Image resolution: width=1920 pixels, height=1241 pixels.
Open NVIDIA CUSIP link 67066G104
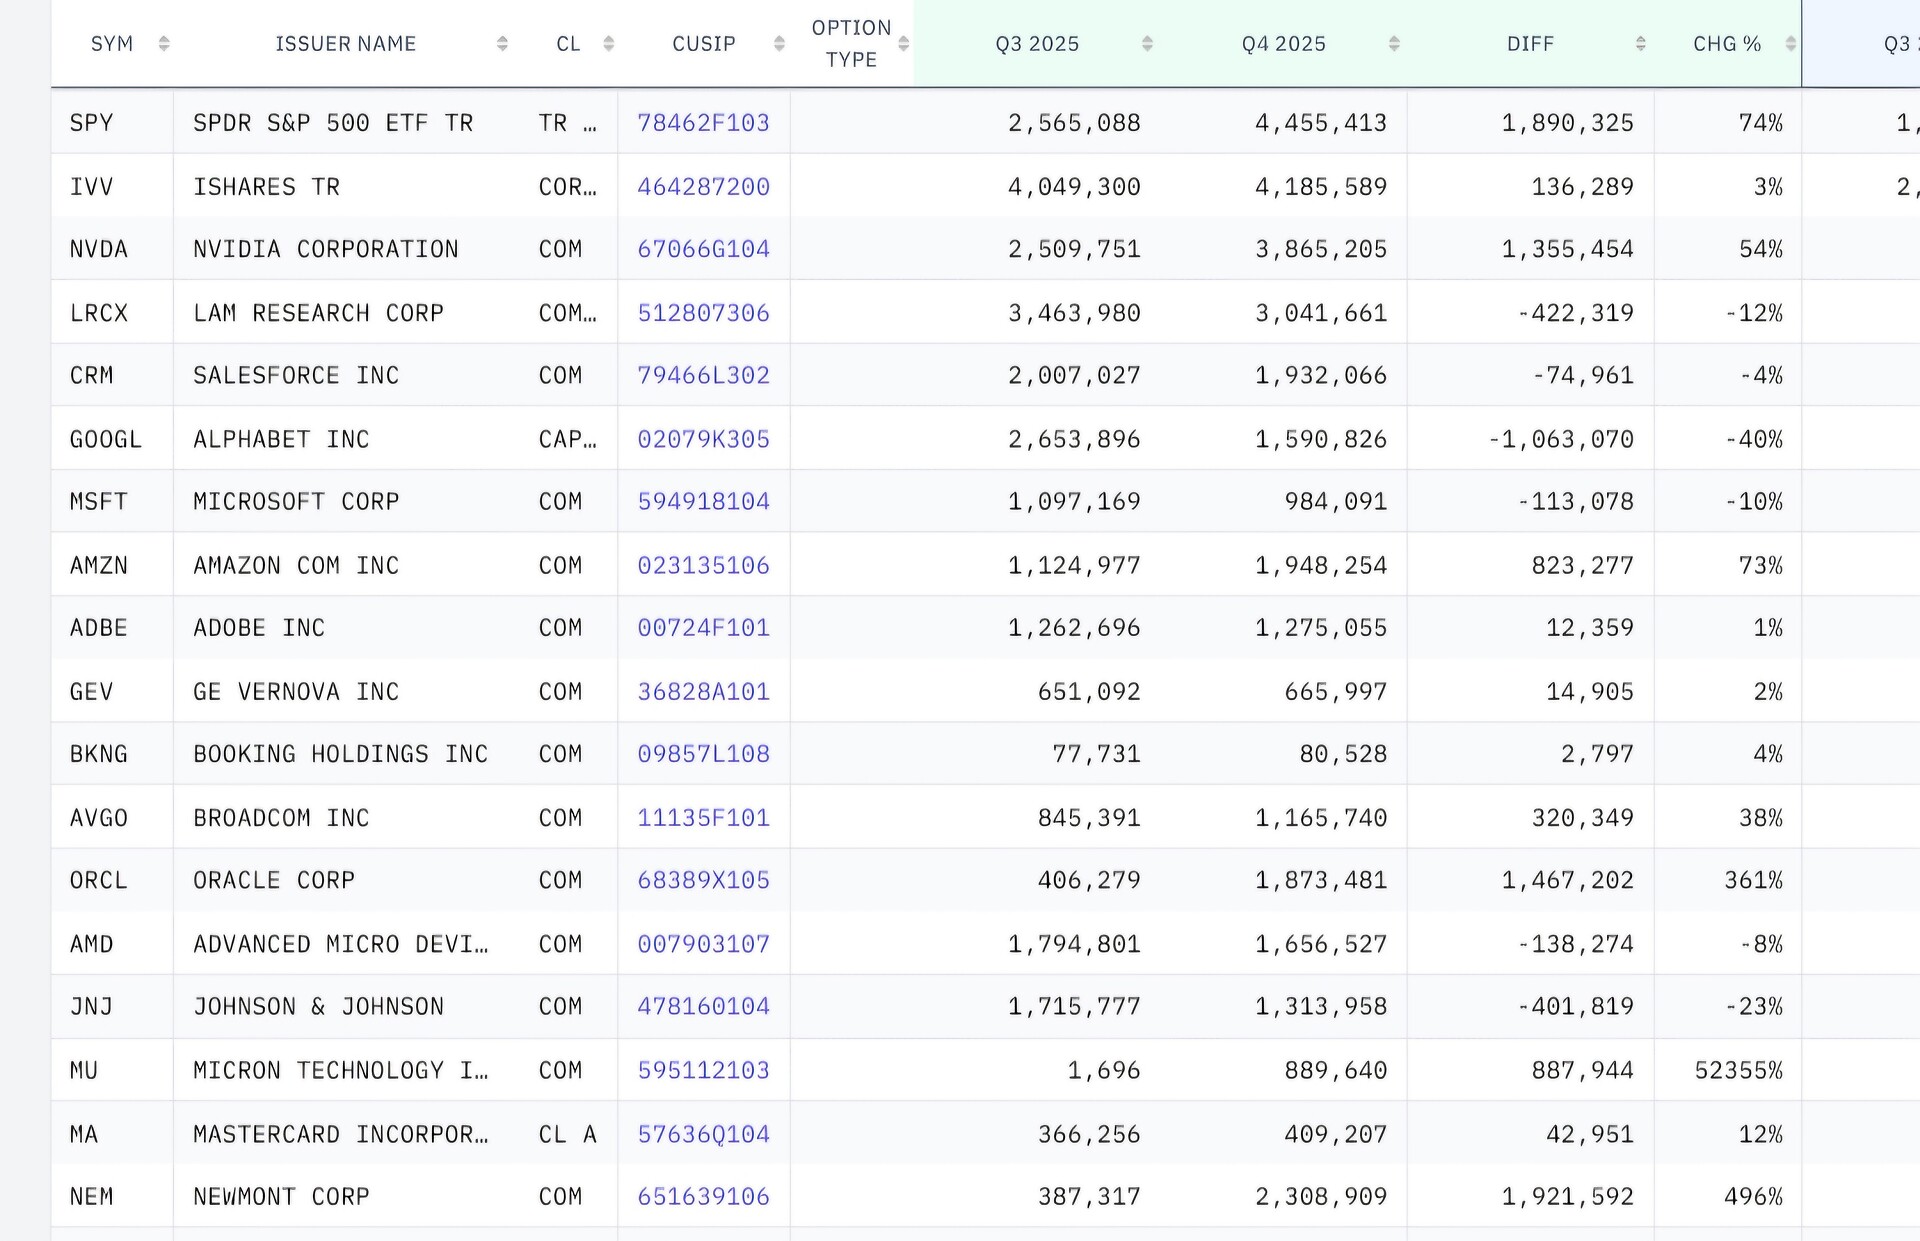703,249
